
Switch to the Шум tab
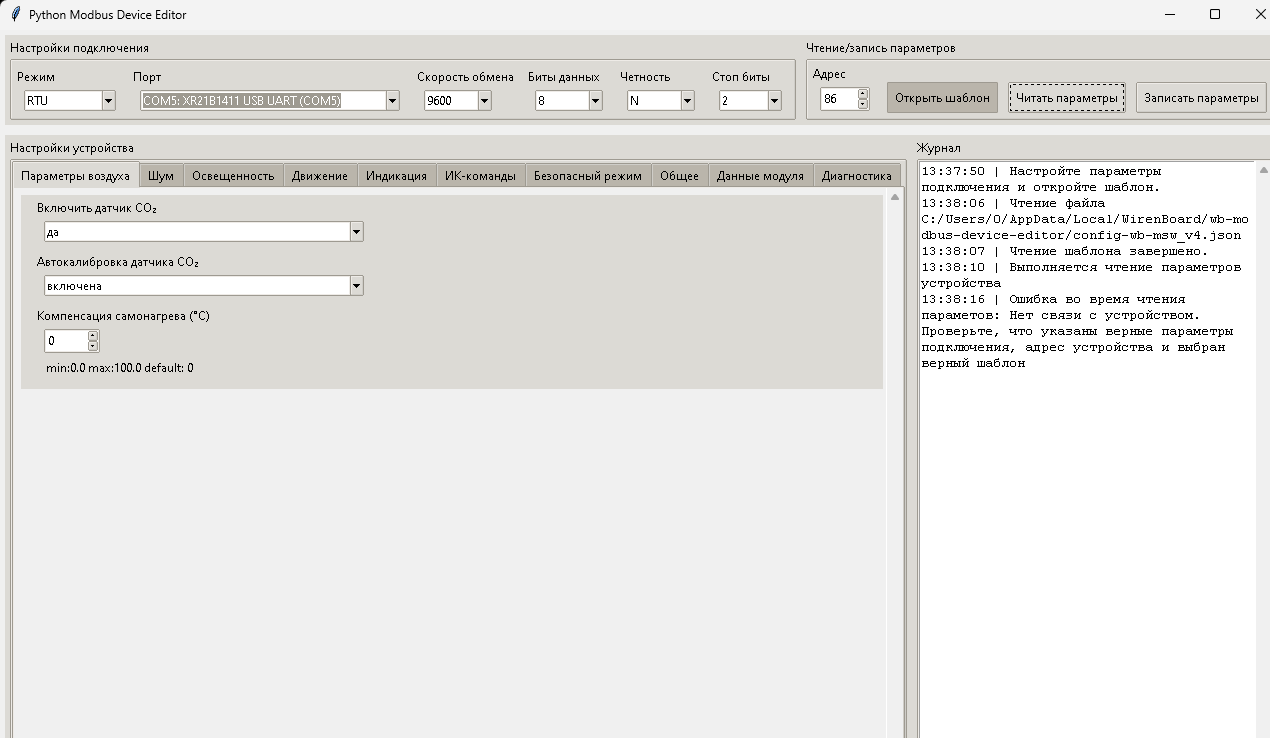coord(160,176)
